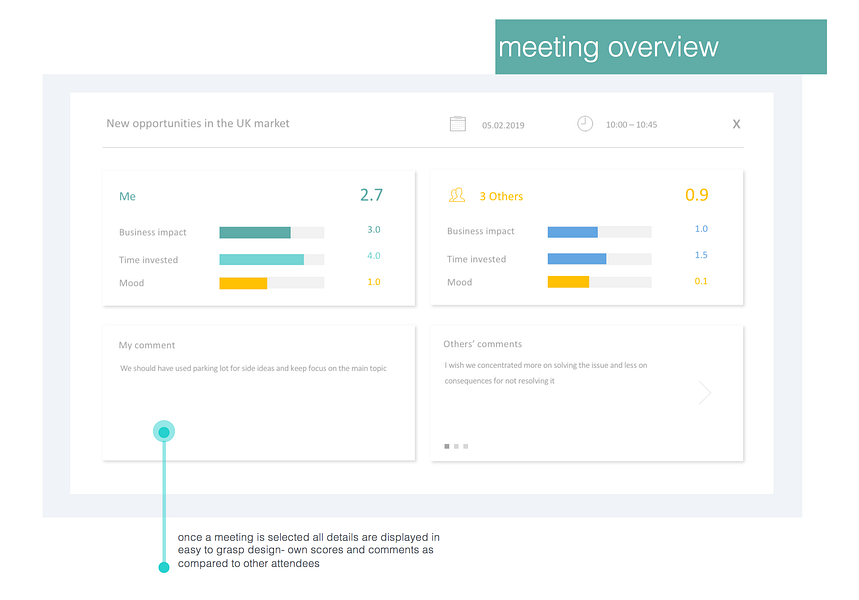Close the meeting overview with X
Image resolution: width=859 pixels, height=600 pixels.
click(736, 124)
